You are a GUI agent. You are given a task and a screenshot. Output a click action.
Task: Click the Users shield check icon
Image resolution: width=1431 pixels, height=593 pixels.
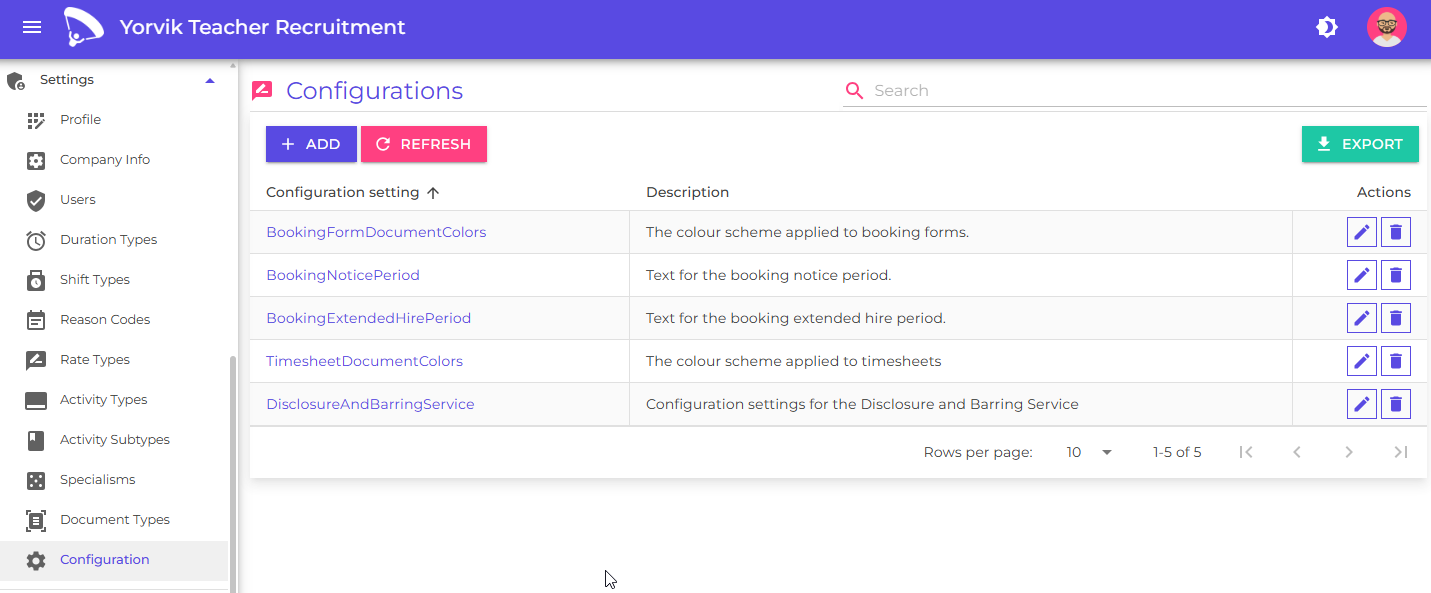tap(36, 200)
